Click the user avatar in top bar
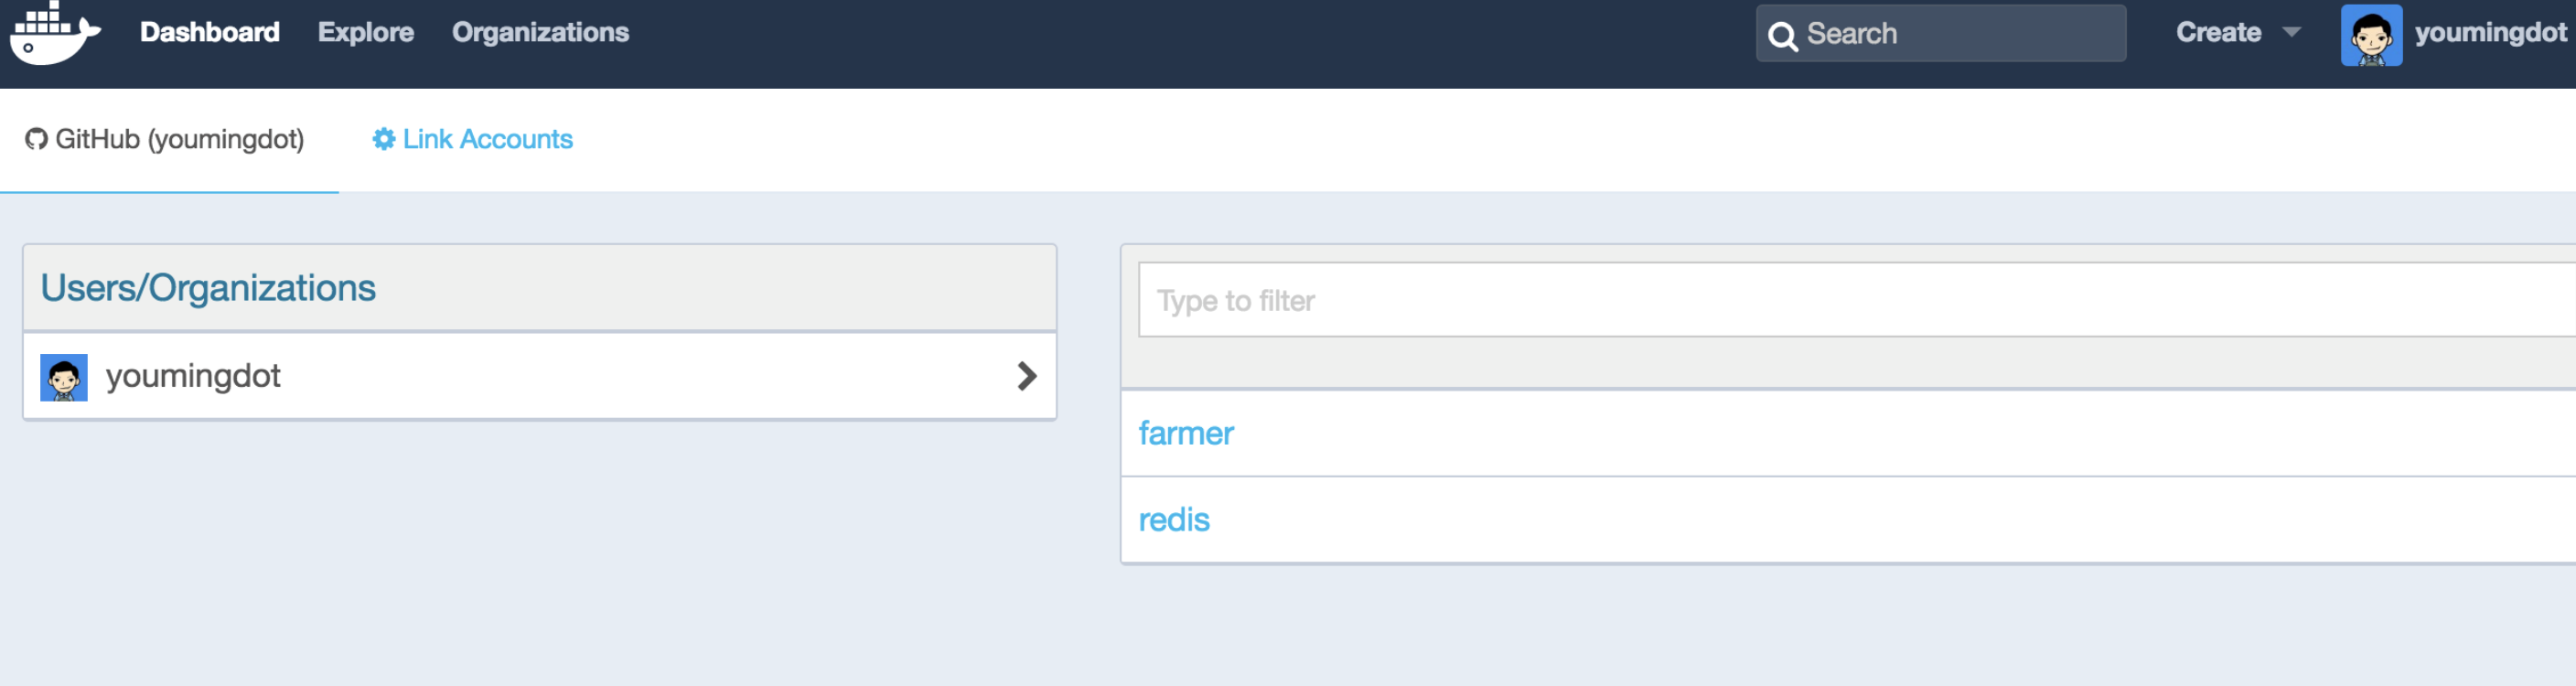The image size is (2576, 686). coord(2371,35)
